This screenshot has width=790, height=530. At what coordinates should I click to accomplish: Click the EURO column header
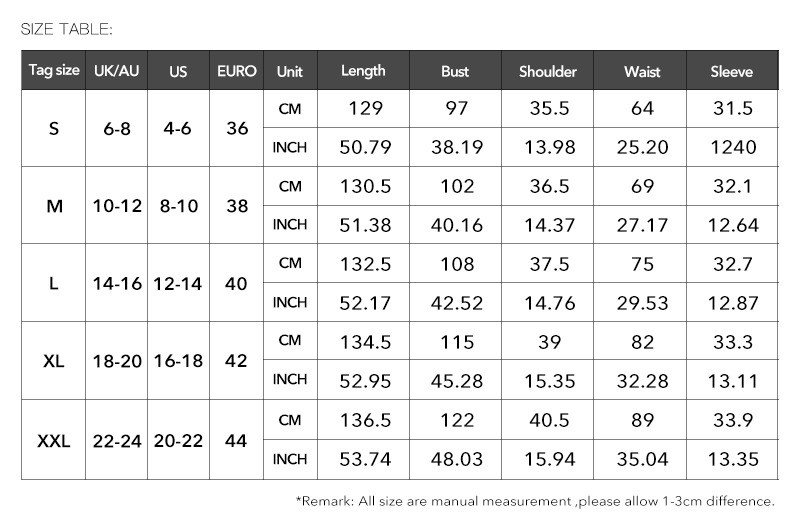[237, 71]
